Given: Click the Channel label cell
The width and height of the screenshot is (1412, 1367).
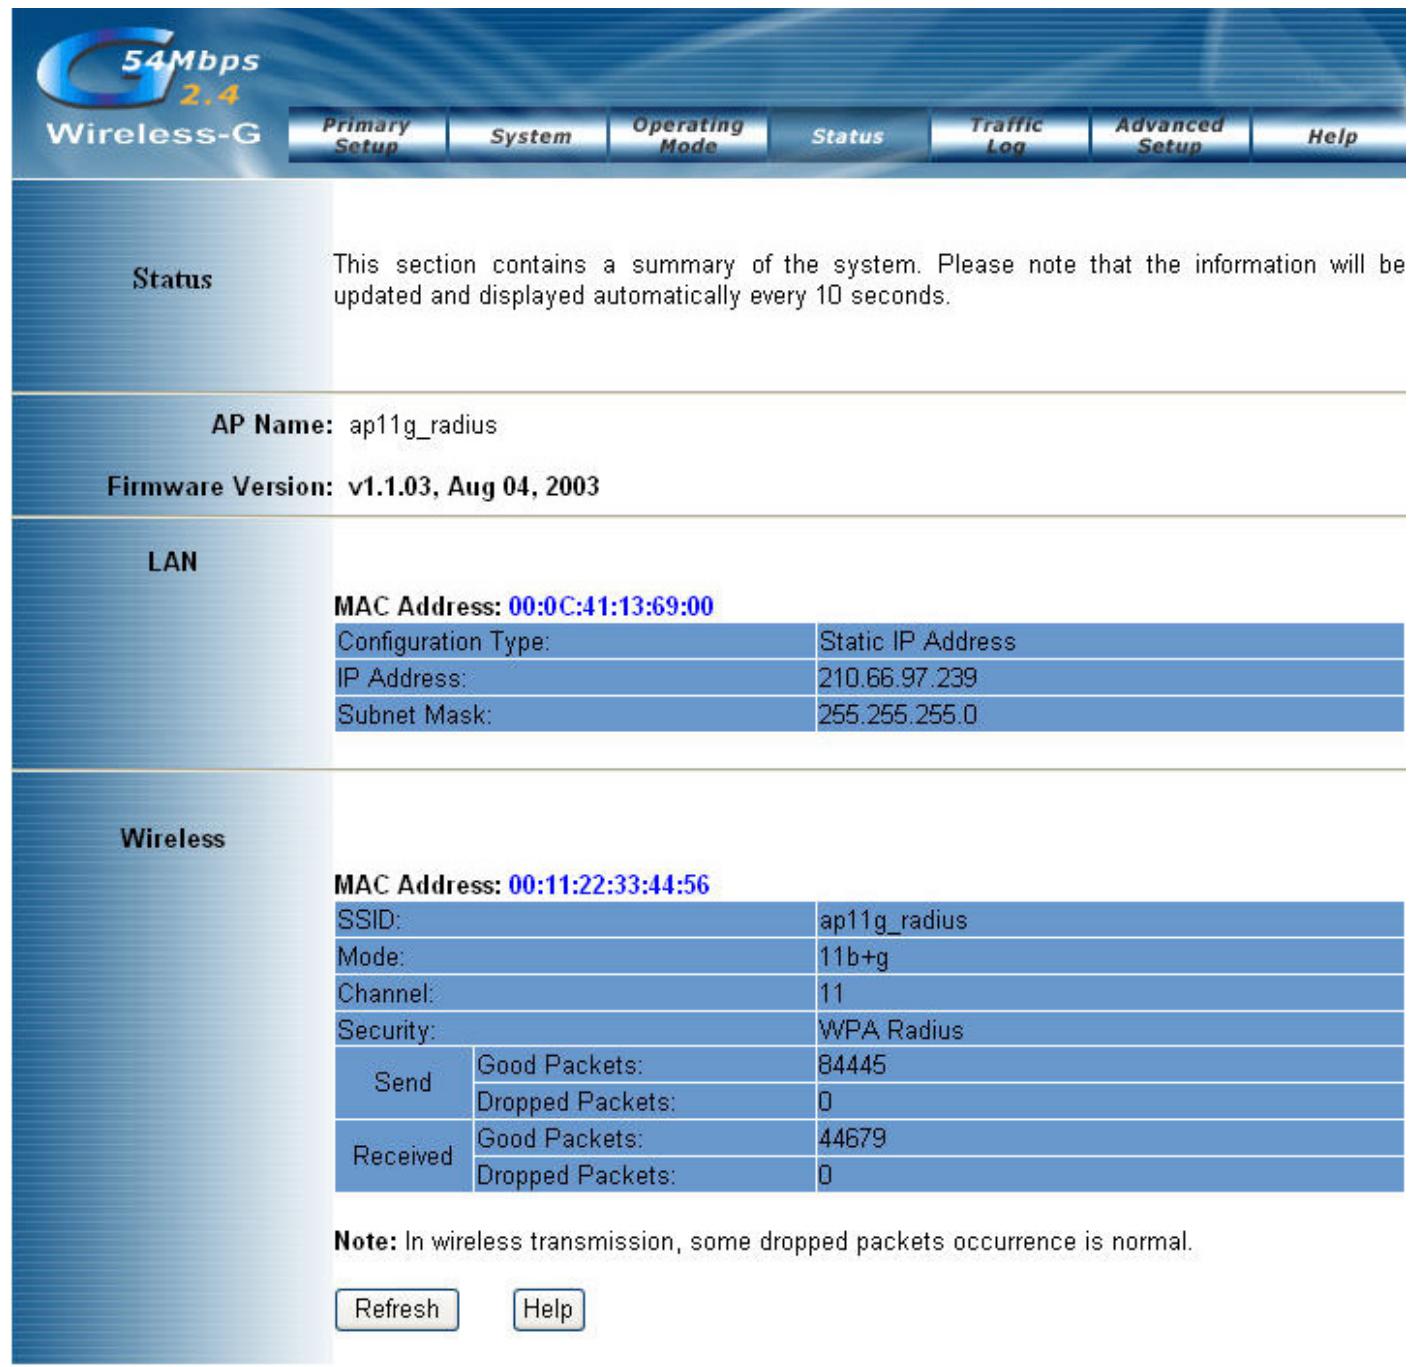Looking at the screenshot, I should (575, 993).
